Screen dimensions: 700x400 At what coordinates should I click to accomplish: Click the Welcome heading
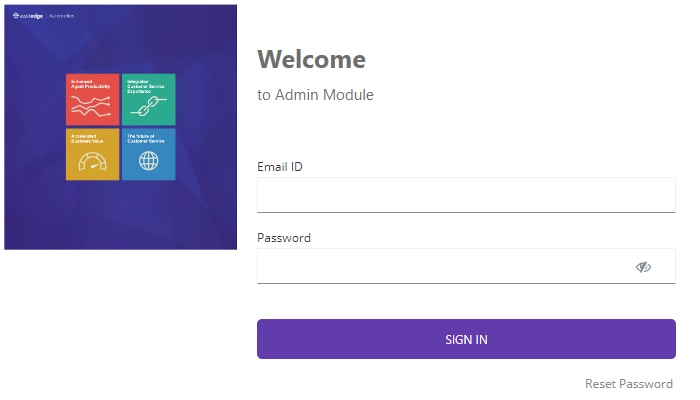[x=312, y=59]
